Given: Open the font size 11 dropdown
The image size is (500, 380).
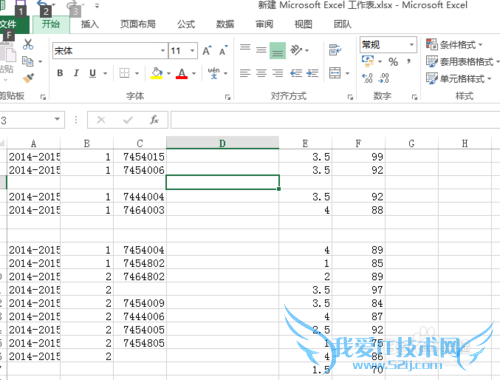Looking at the screenshot, I should point(192,51).
